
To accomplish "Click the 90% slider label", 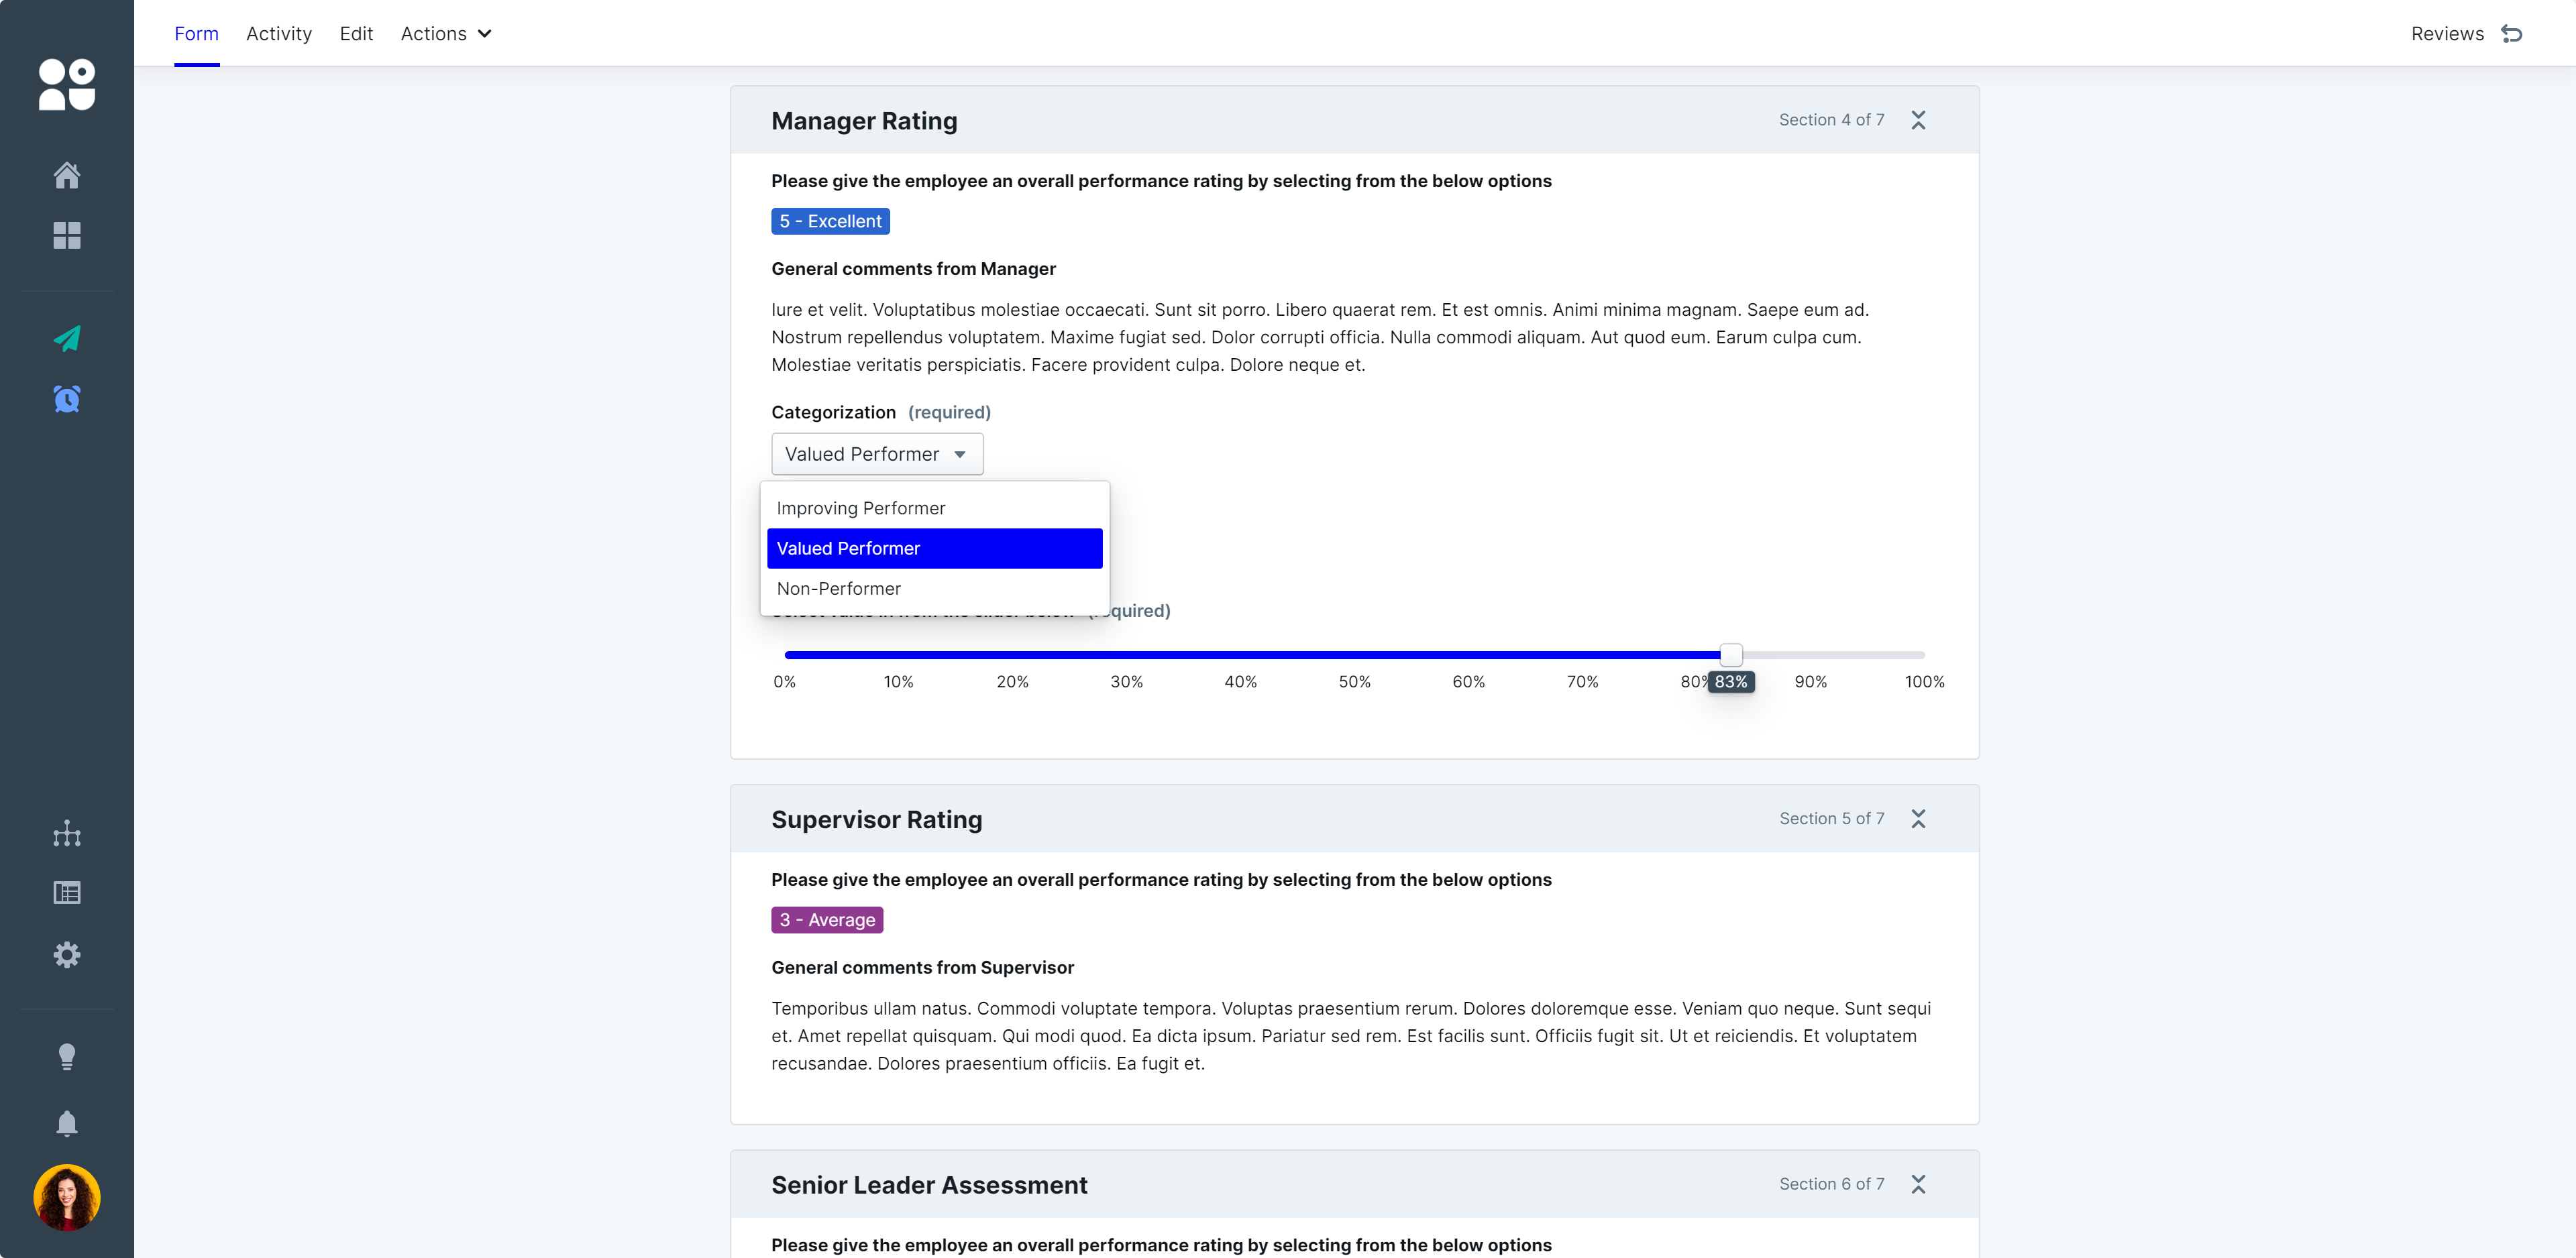I will 1810,682.
